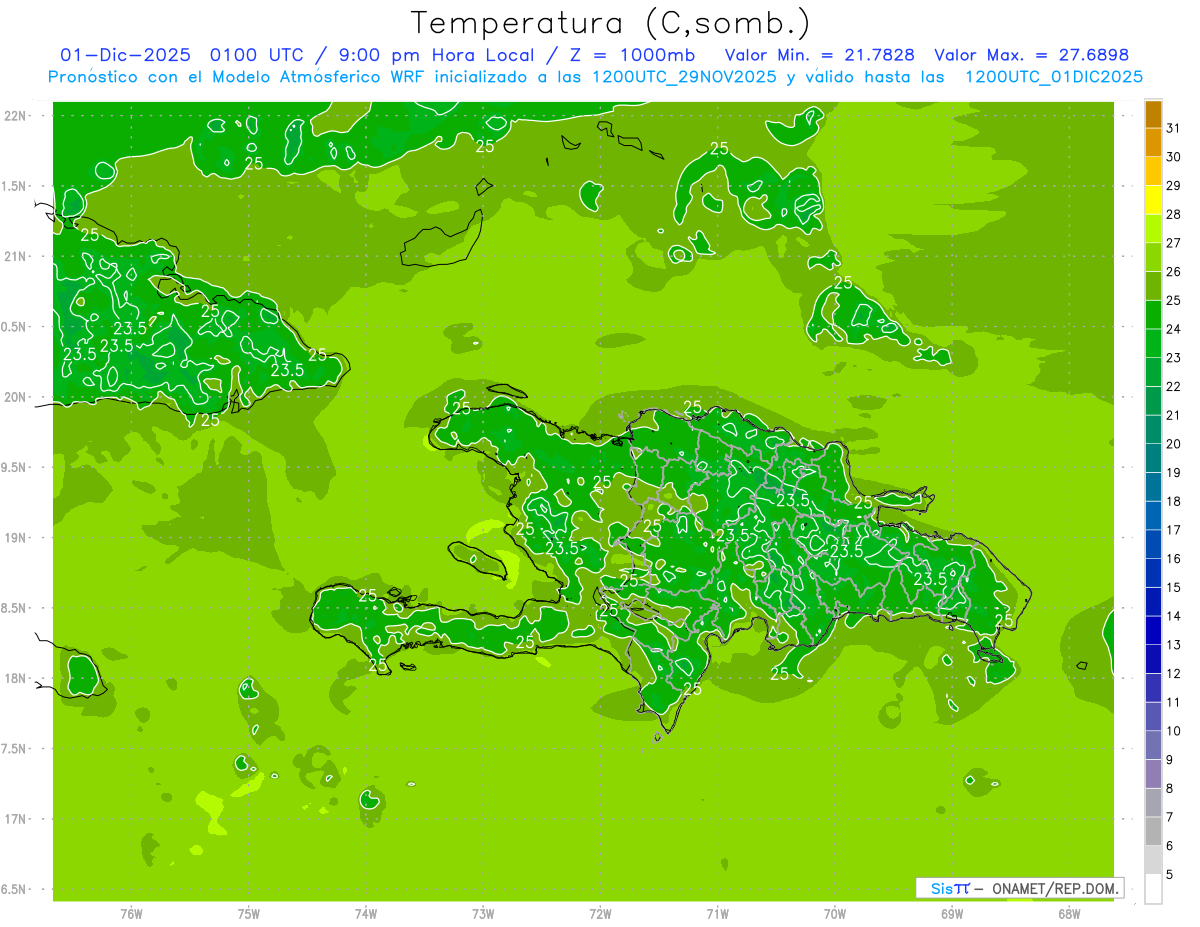Viewport: 1200px width, 927px height.
Task: Click the white legend swatch below 5
Action: click(1153, 889)
